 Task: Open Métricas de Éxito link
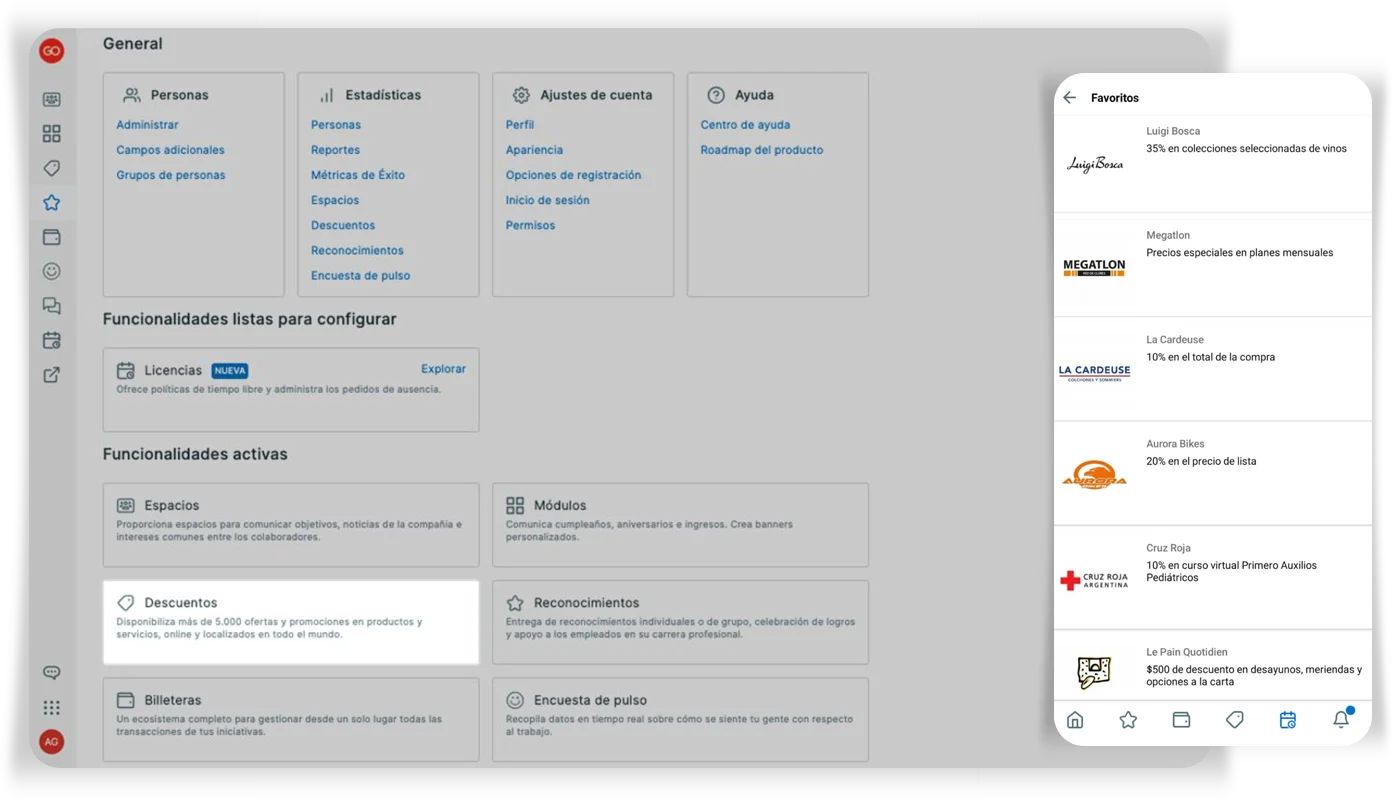[358, 175]
